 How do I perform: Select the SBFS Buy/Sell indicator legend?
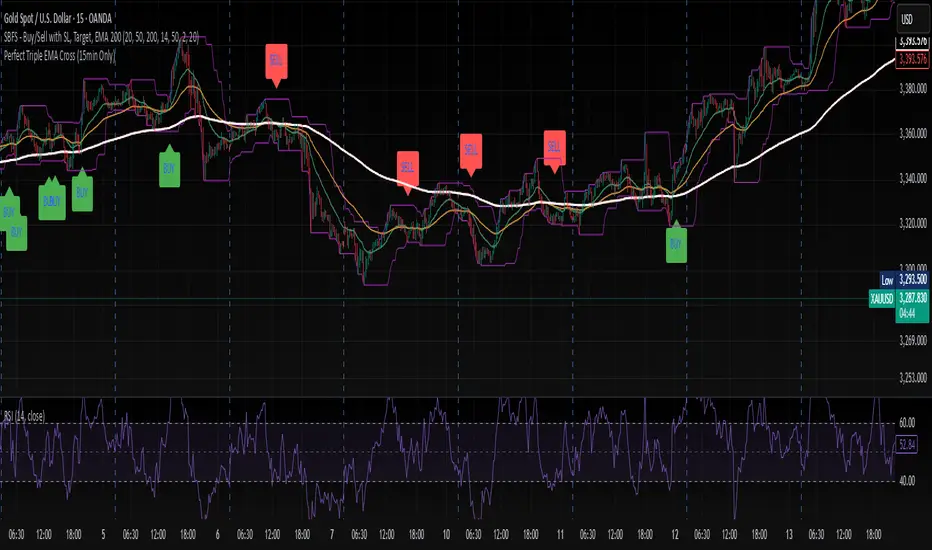pos(102,37)
